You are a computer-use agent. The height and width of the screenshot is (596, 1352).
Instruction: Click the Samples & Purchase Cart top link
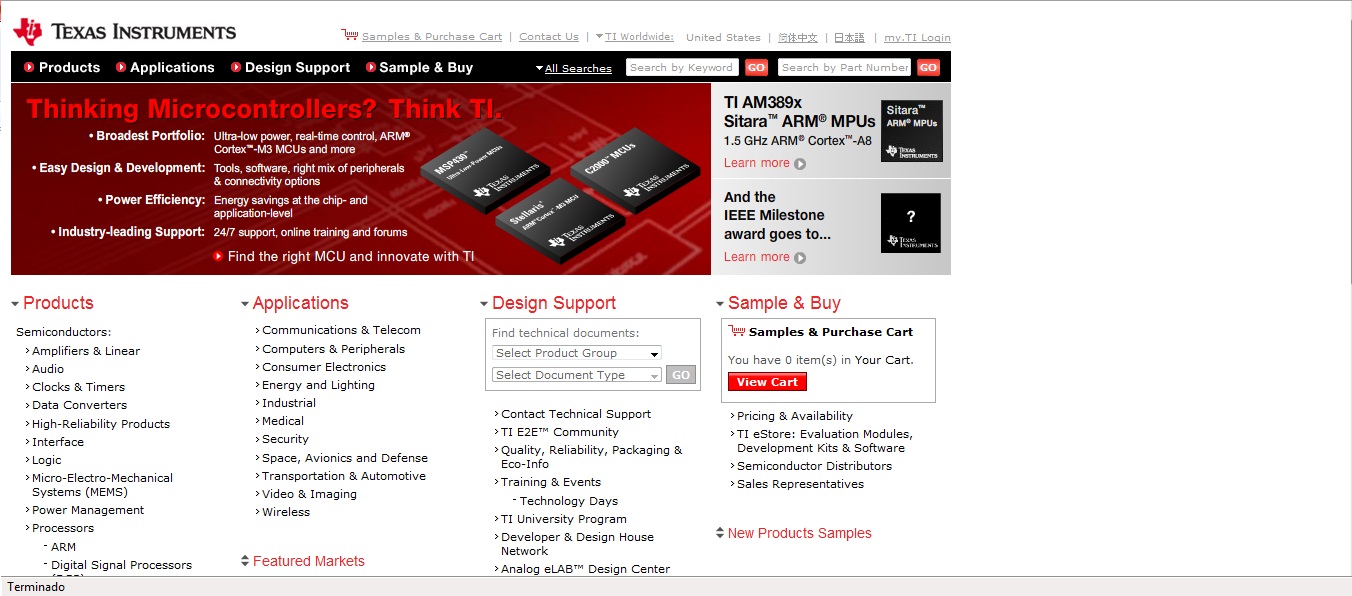432,37
